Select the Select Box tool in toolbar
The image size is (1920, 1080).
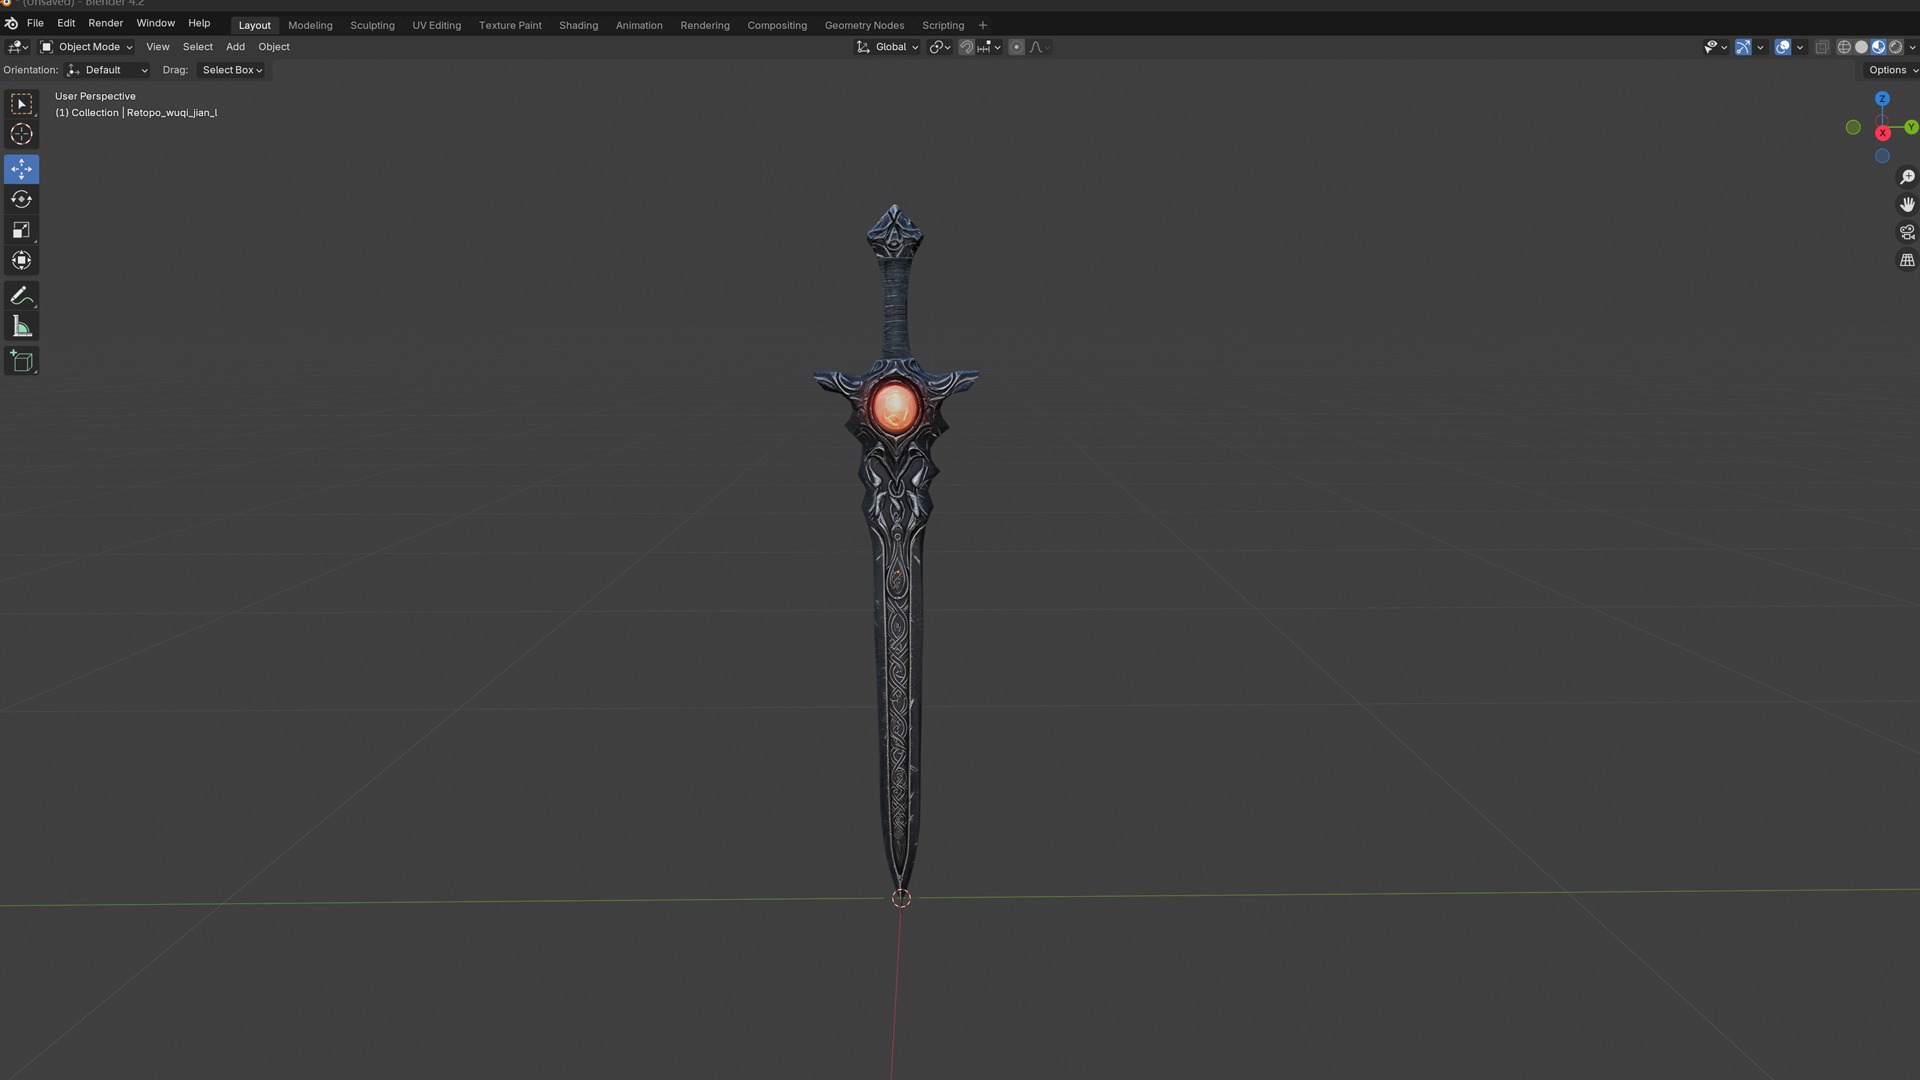21,104
